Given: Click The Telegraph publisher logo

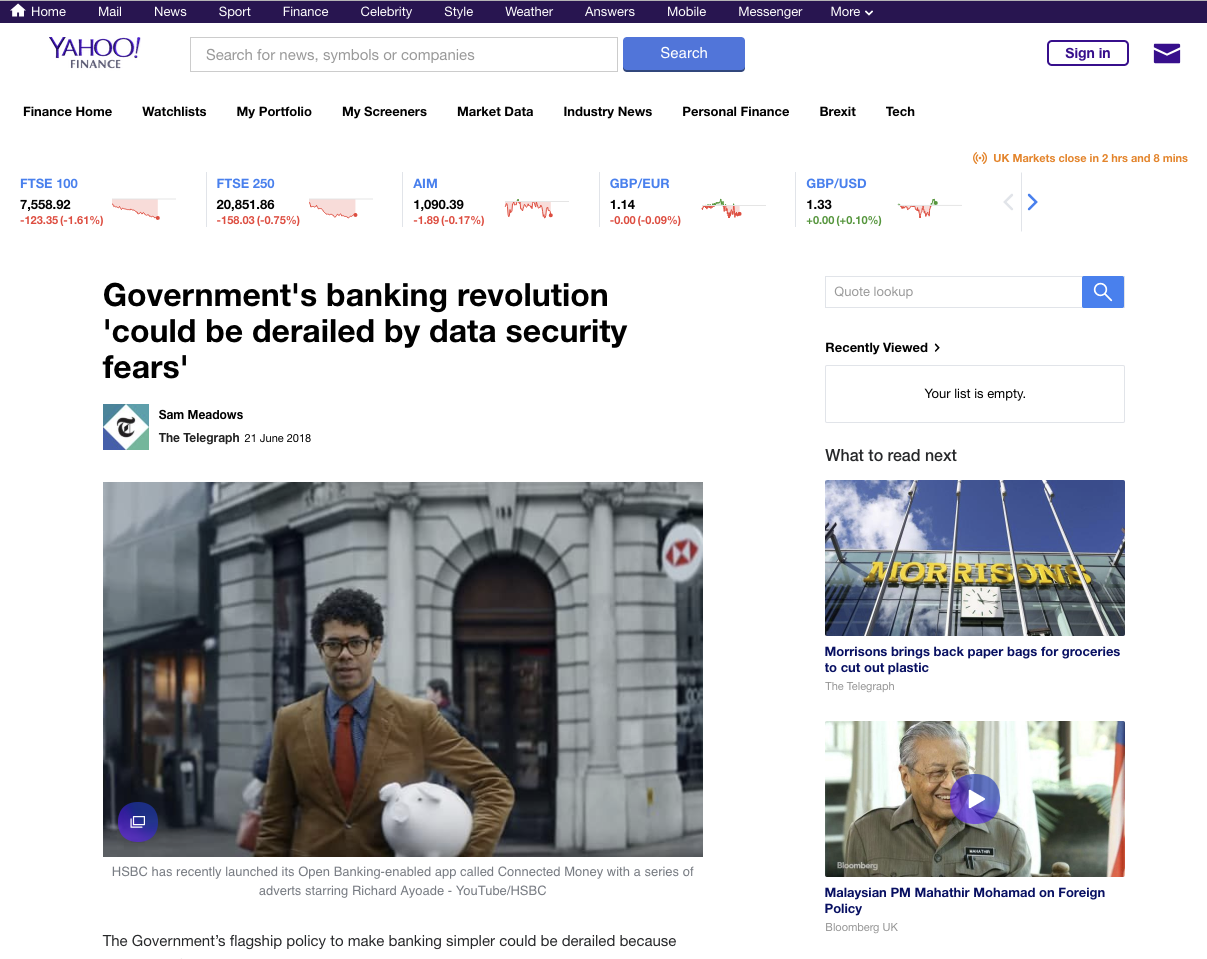Looking at the screenshot, I should coord(126,427).
